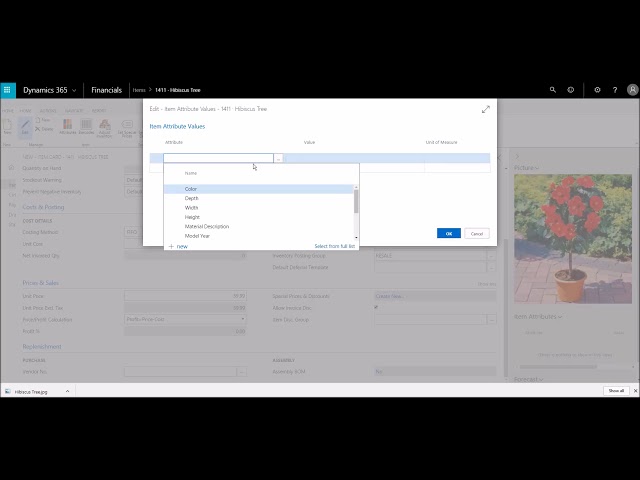
Task: Expand the Dynamics 365 chevron menu
Action: [74, 90]
